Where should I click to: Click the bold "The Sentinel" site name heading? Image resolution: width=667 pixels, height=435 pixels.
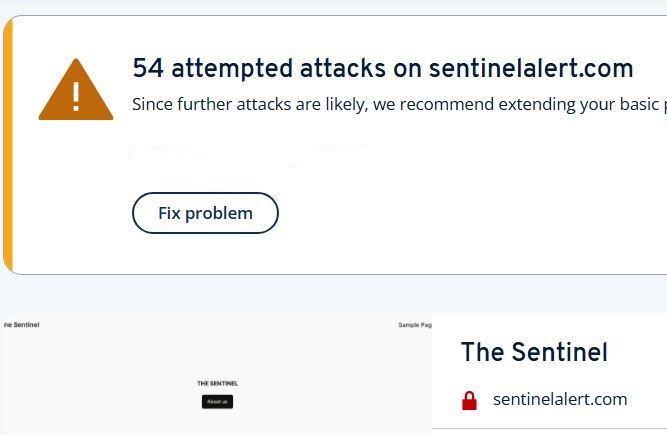pyautogui.click(x=534, y=352)
